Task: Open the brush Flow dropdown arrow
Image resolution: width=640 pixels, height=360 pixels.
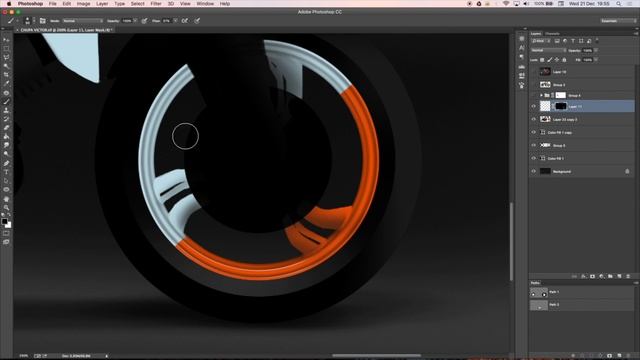Action: (x=175, y=20)
